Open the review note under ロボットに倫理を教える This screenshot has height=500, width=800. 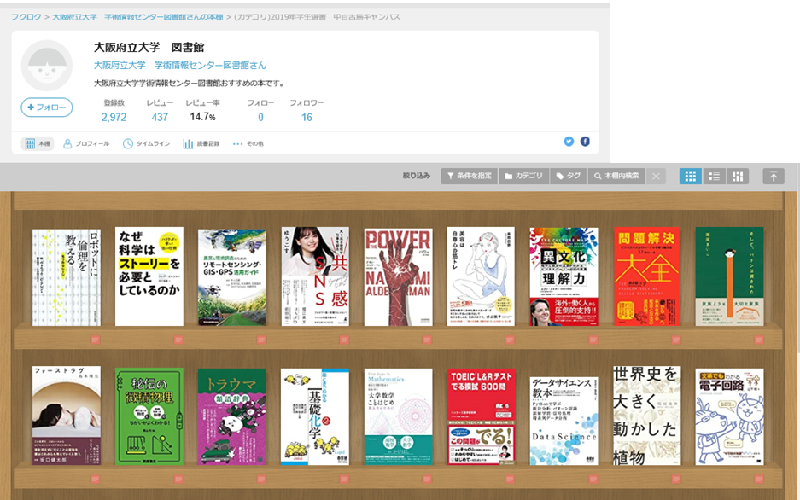click(95, 339)
